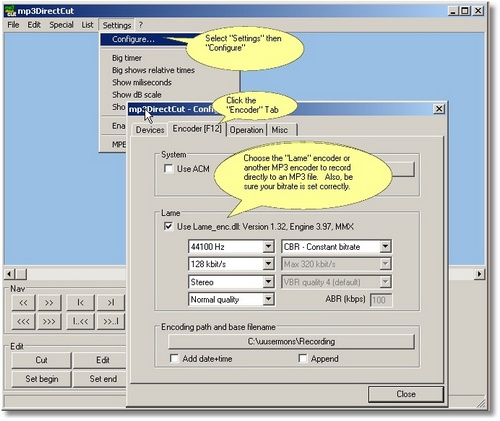
Task: Open the Special menu
Action: tap(61, 25)
